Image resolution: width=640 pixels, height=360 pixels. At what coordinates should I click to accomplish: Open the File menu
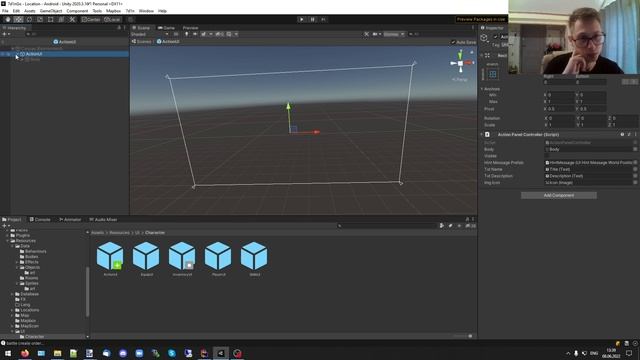(x=5, y=11)
